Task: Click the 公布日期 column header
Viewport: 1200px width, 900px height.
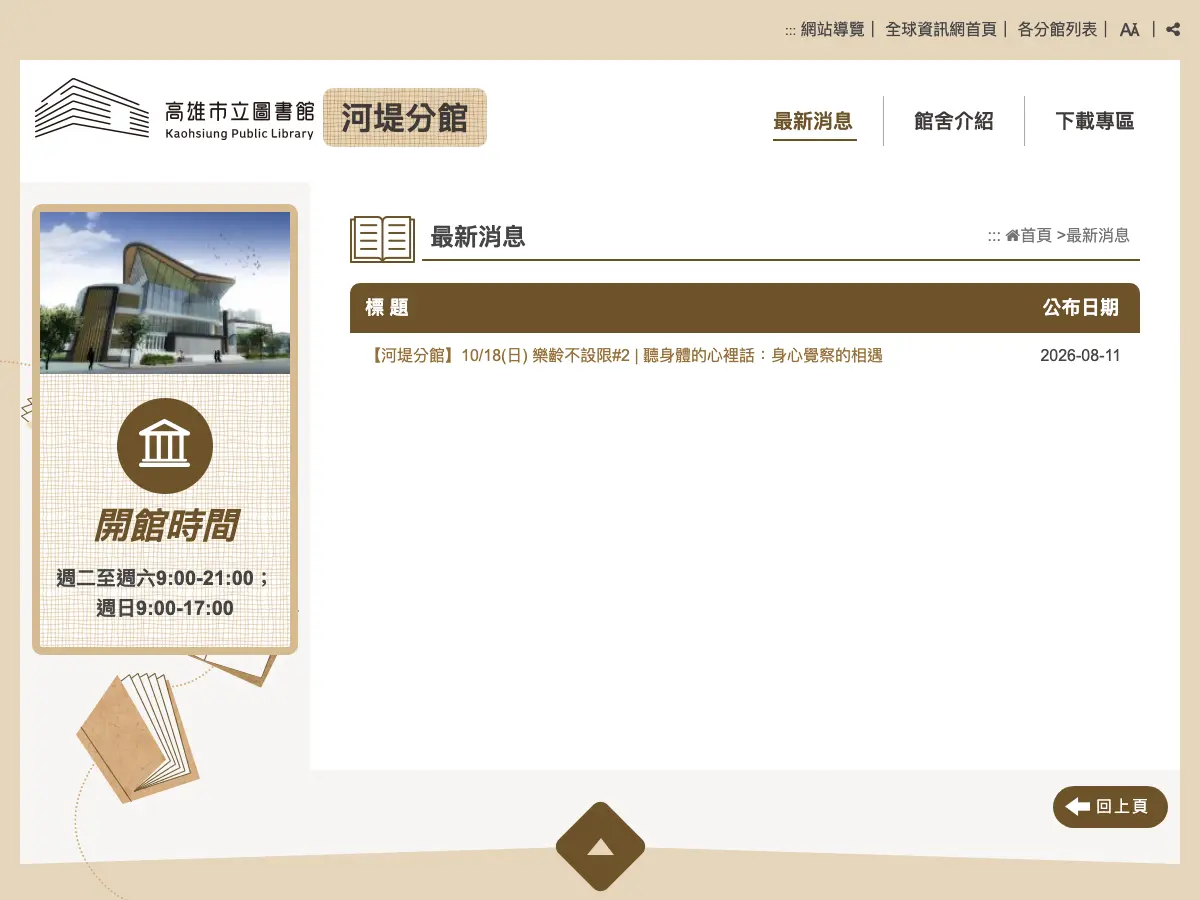Action: pyautogui.click(x=1081, y=308)
